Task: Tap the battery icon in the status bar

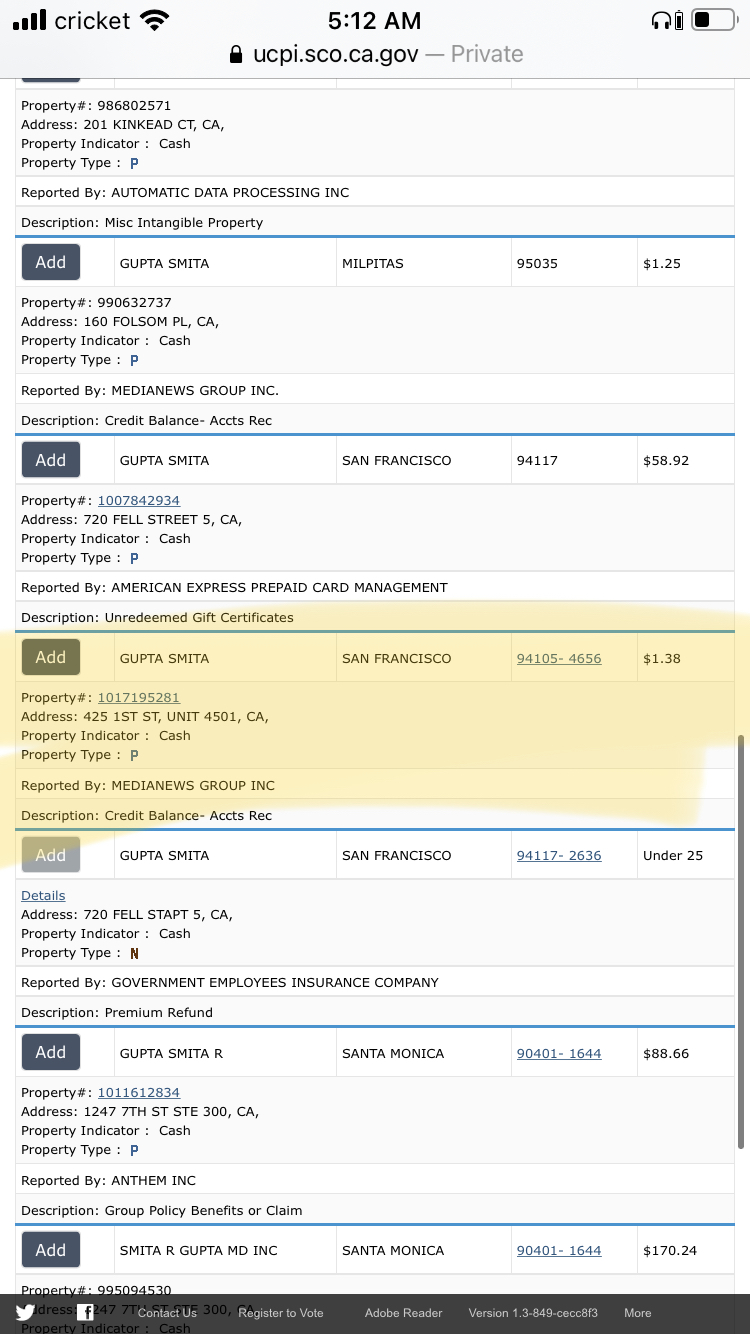Action: pyautogui.click(x=713, y=20)
